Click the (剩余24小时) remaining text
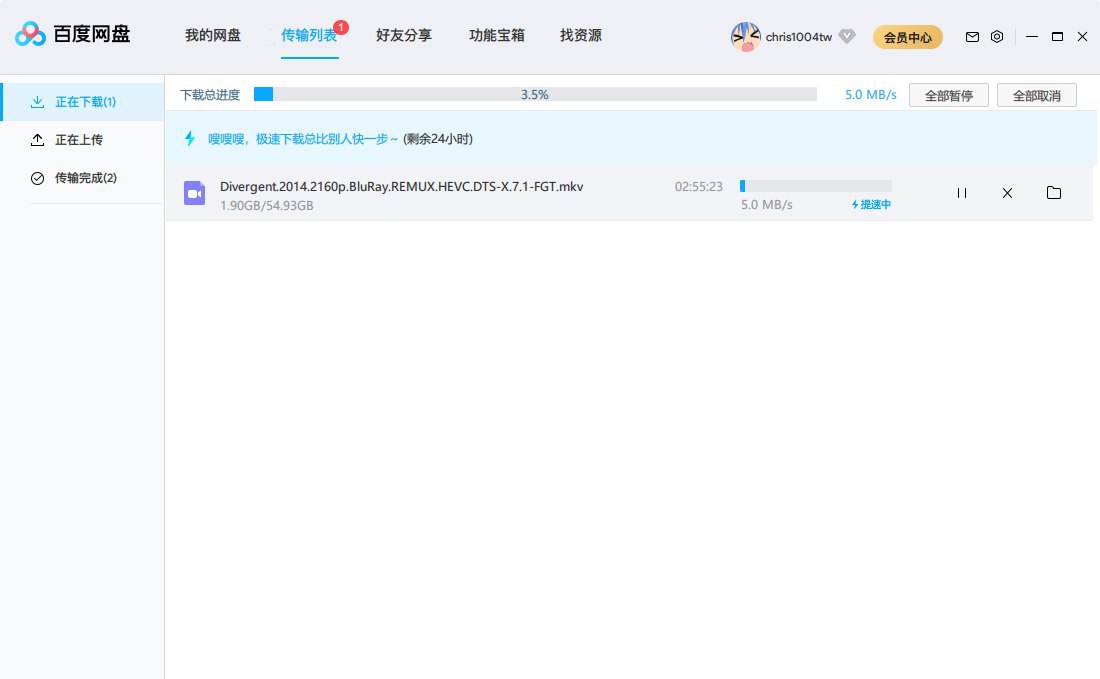Viewport: 1100px width, 679px height. tap(438, 139)
